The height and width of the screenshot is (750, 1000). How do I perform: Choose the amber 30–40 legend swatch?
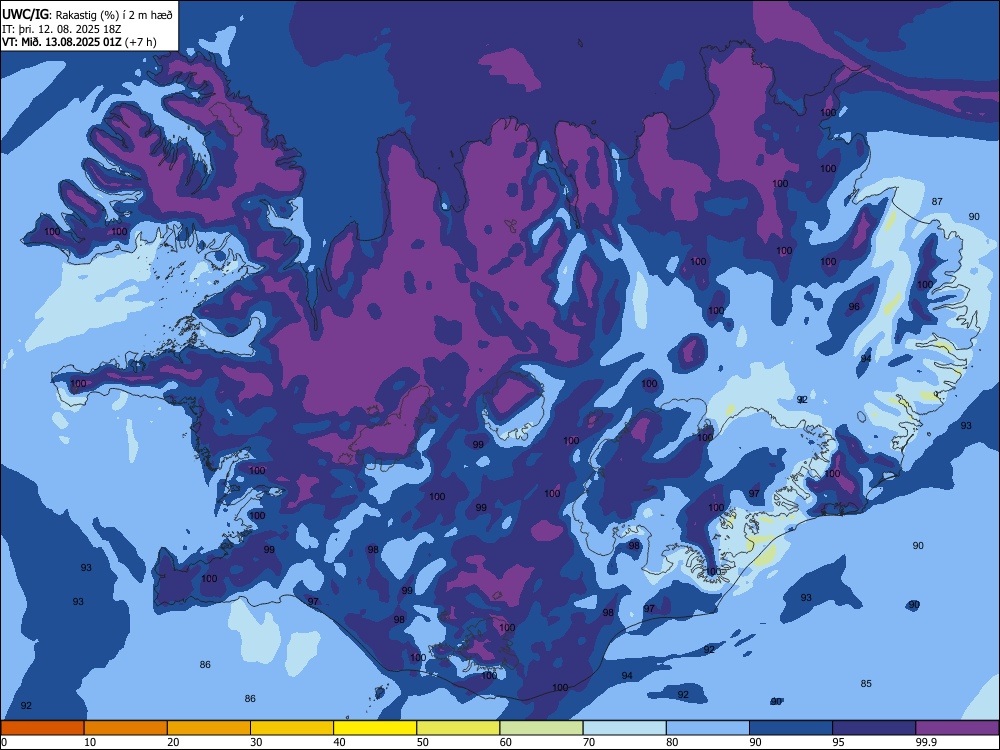click(x=292, y=728)
